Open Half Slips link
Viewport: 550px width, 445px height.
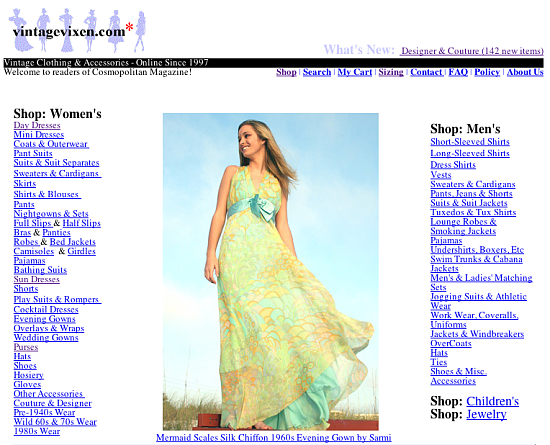coord(81,223)
